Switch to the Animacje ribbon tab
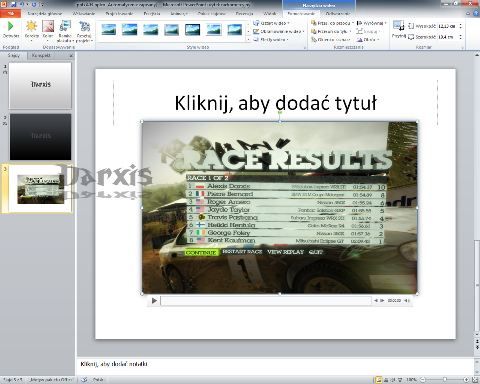Image resolution: width=480 pixels, height=384 pixels. [179, 14]
